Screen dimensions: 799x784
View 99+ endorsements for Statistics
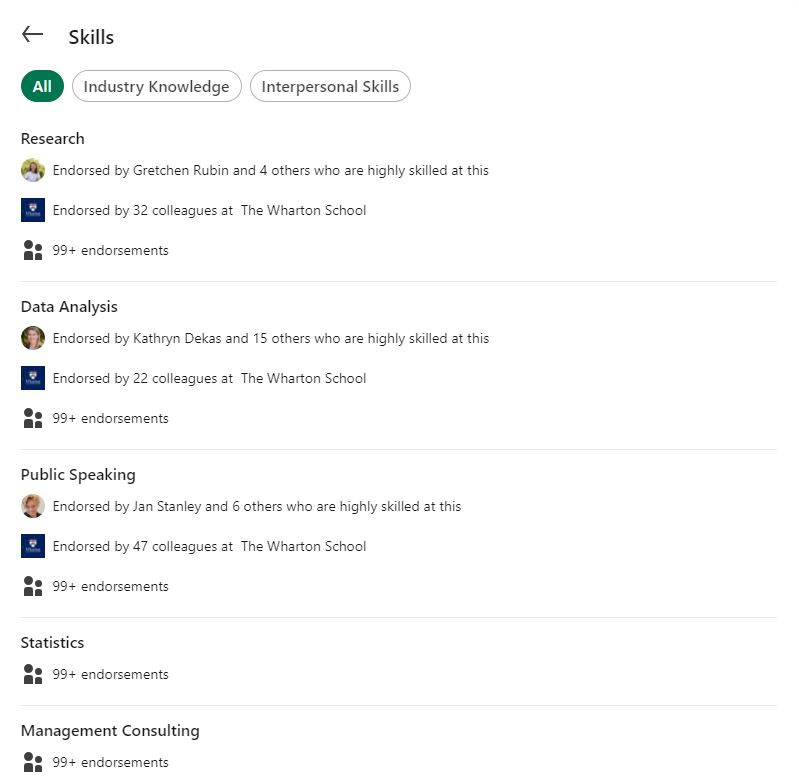tap(111, 674)
